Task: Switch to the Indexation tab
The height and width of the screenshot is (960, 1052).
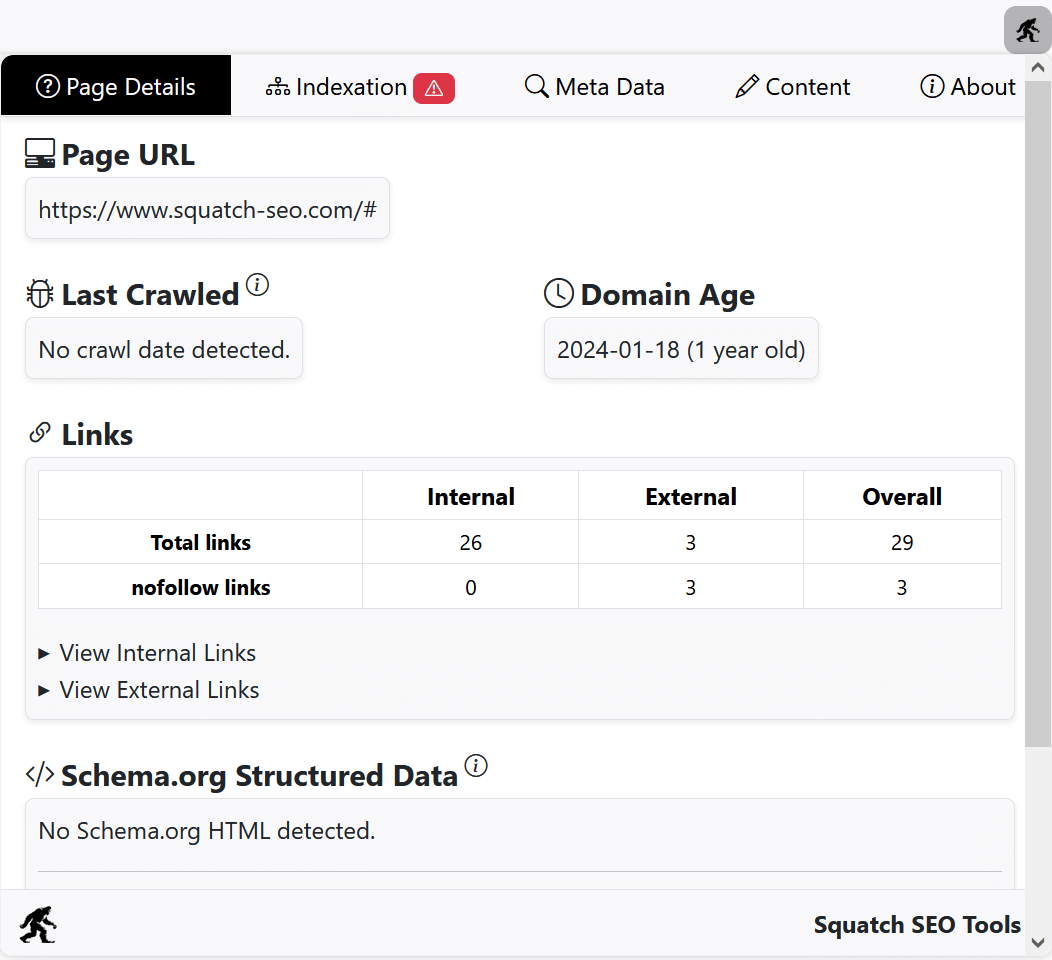Action: tap(351, 87)
